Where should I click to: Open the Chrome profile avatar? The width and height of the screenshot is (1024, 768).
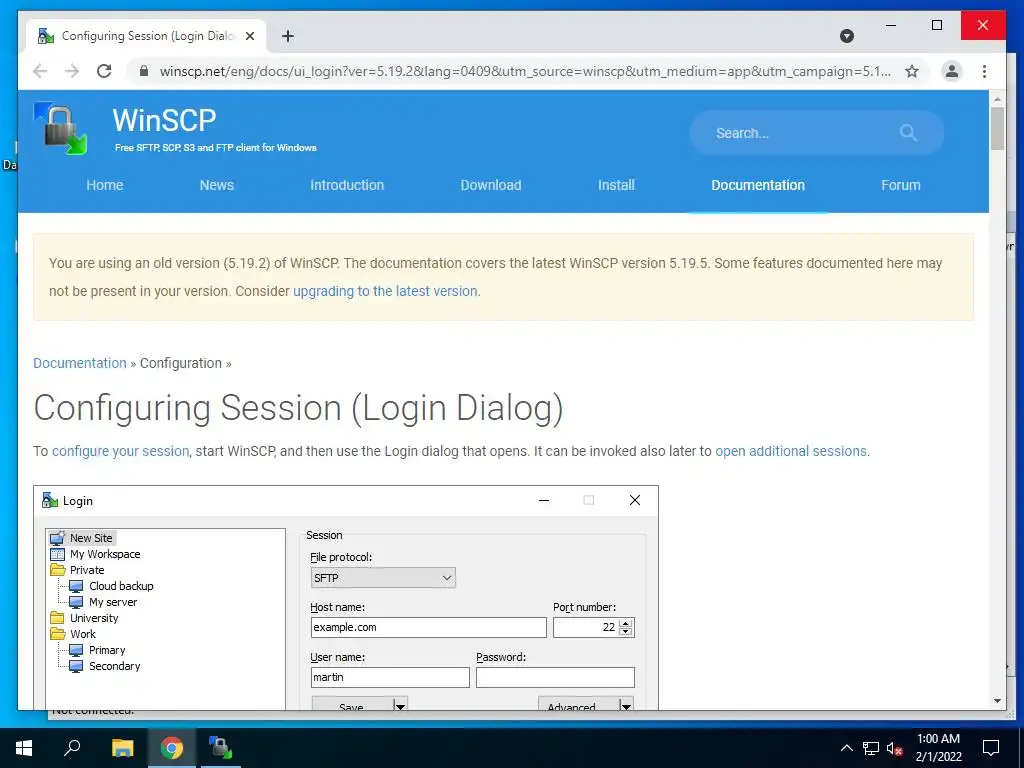[x=952, y=71]
